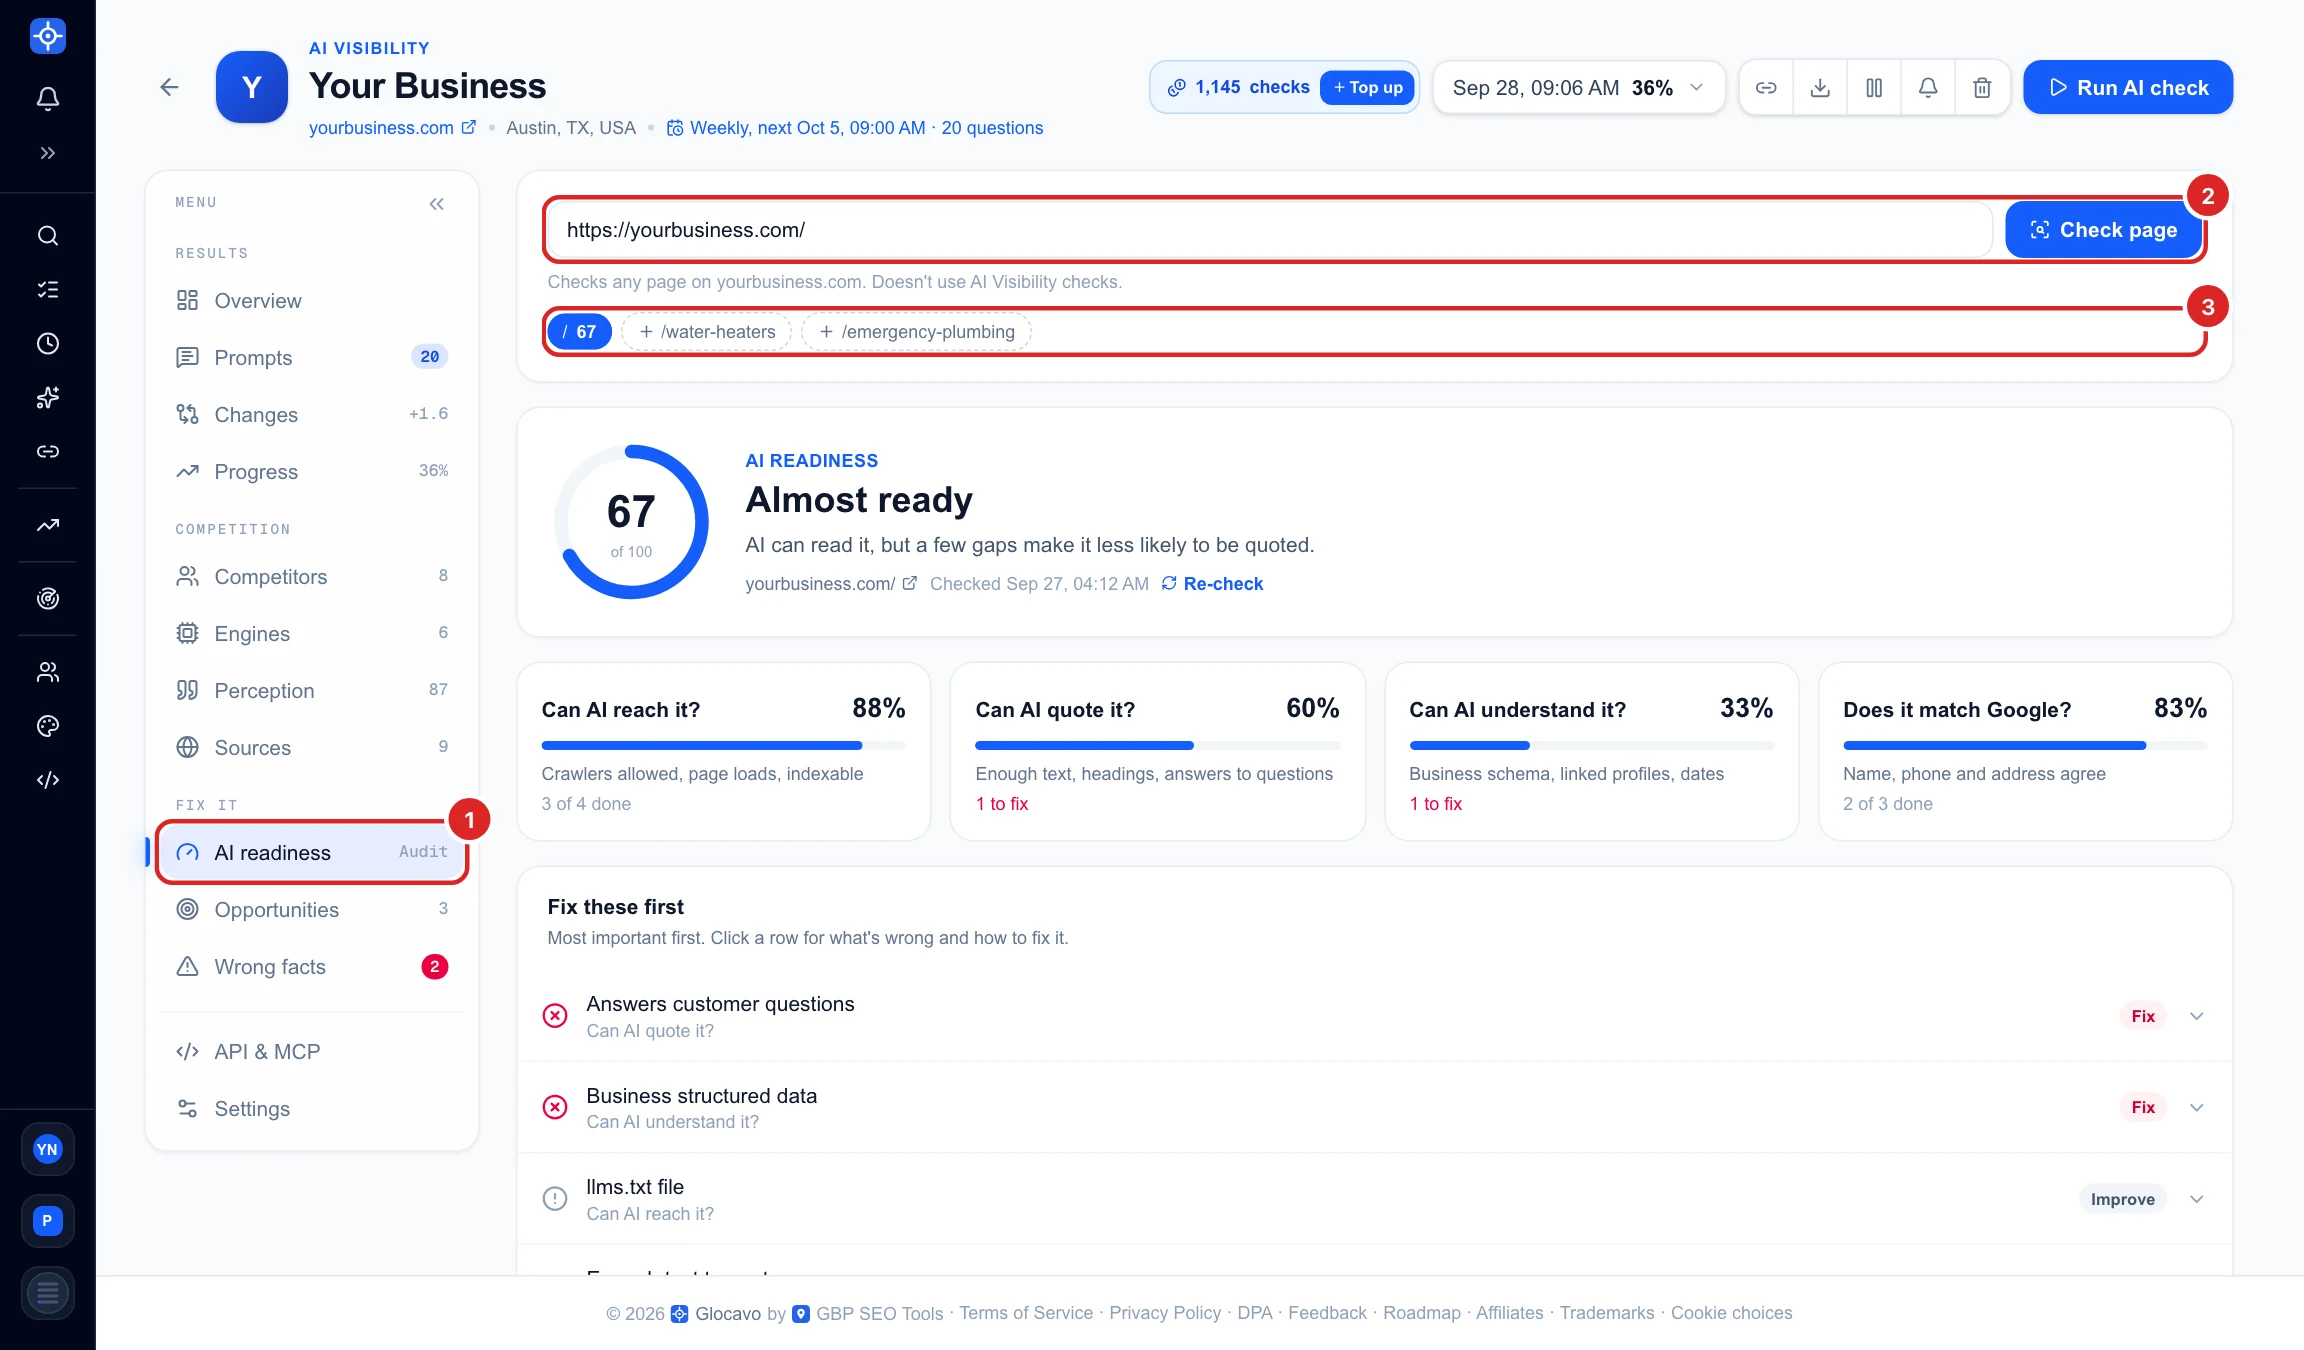The image size is (2304, 1350).
Task: Click 'Does it match Google?' progress bar
Action: pyautogui.click(x=2025, y=745)
